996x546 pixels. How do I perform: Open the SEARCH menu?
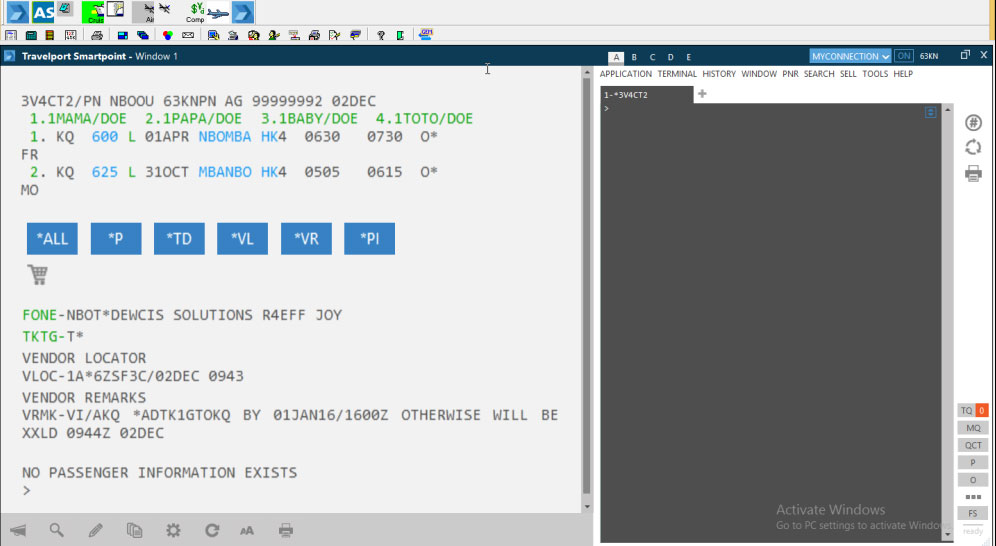819,74
